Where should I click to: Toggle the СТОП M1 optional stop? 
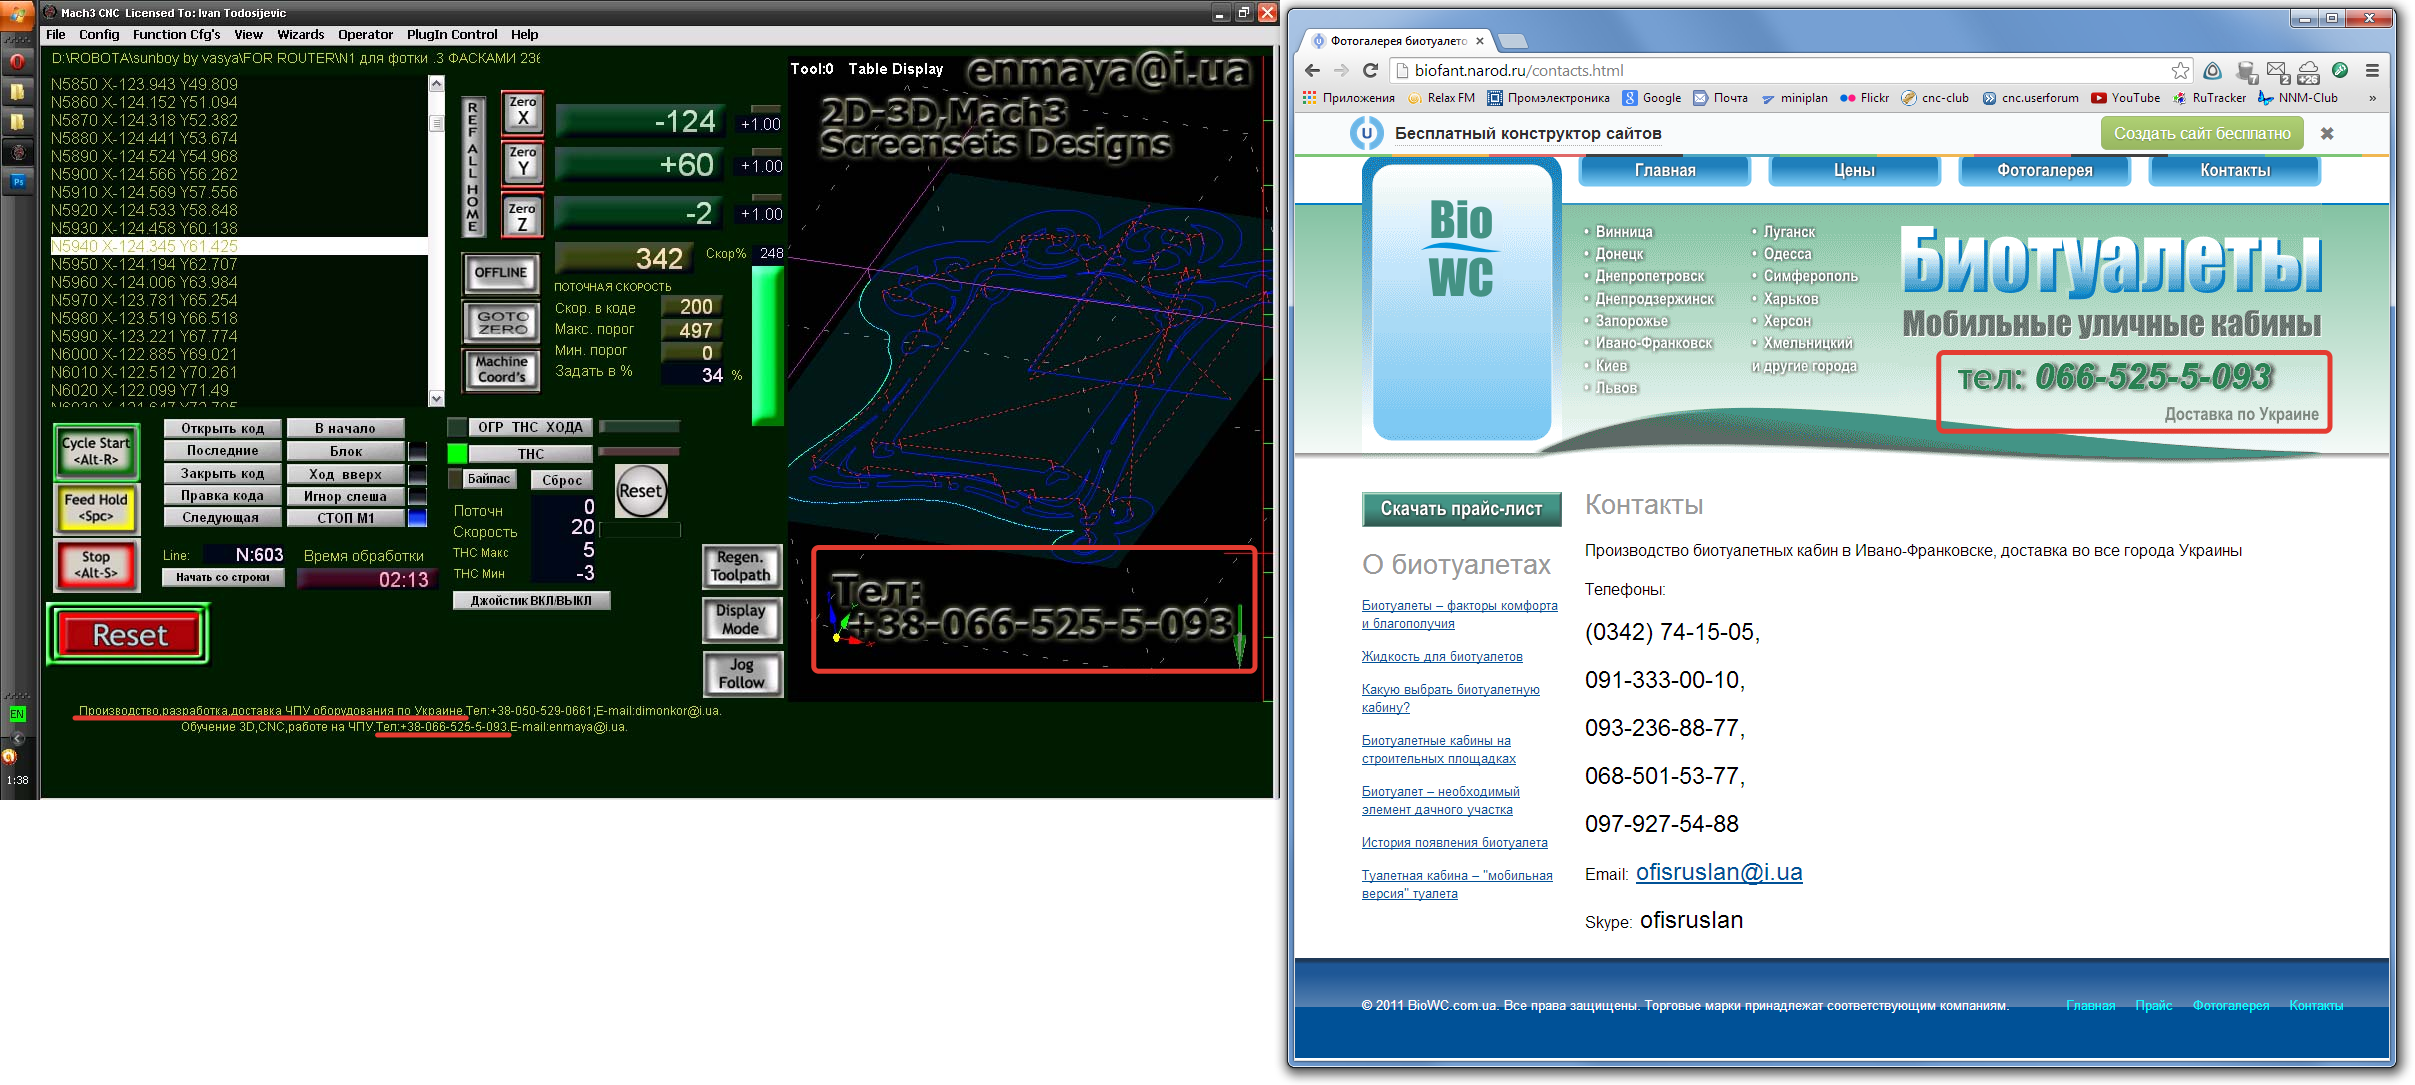point(345,518)
